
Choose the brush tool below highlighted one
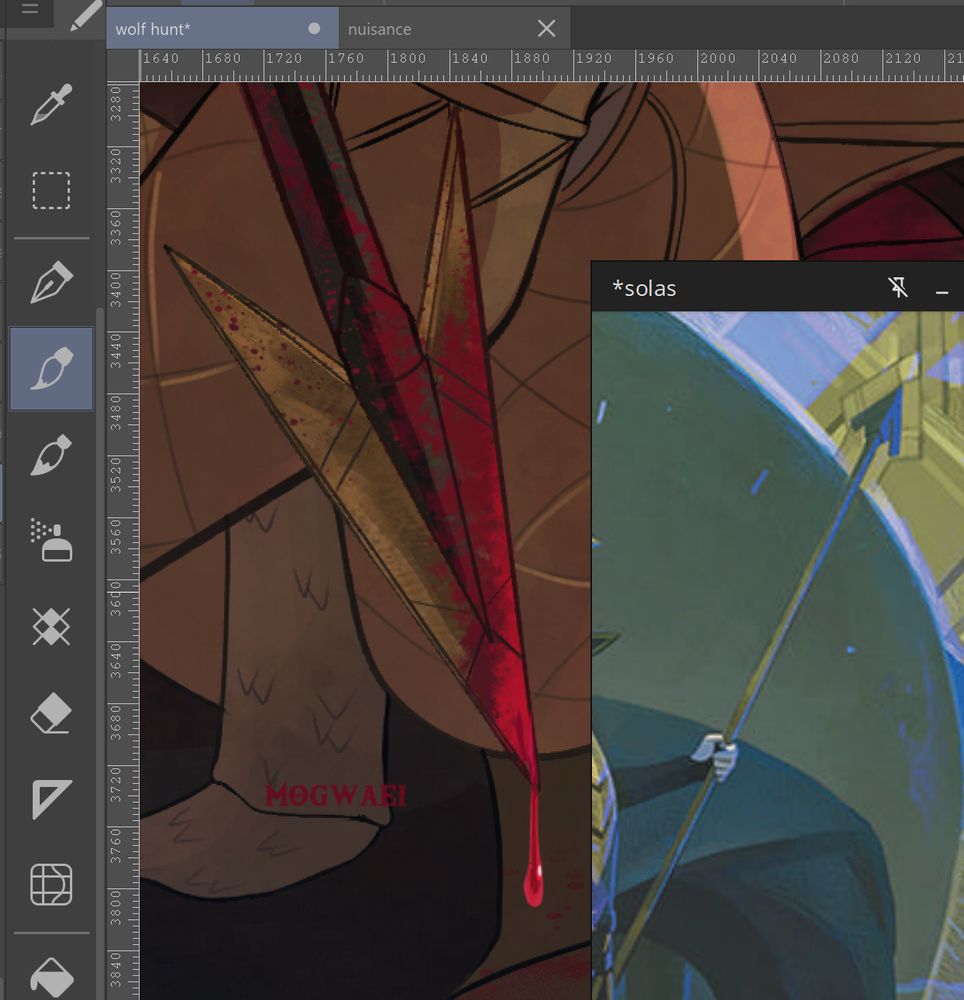click(x=51, y=455)
